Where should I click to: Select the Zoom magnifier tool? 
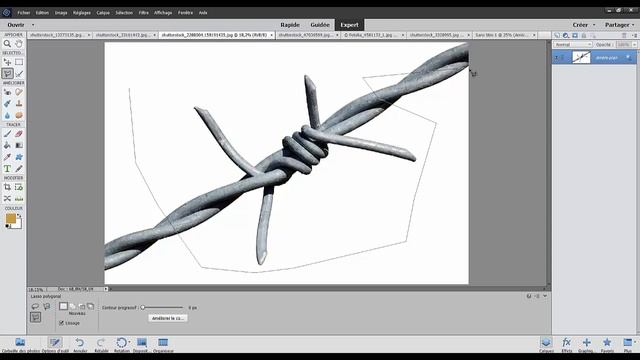(7, 44)
